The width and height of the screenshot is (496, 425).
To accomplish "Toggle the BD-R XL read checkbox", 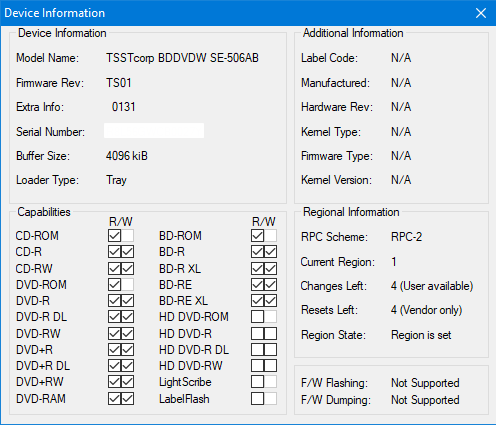I will [x=257, y=268].
